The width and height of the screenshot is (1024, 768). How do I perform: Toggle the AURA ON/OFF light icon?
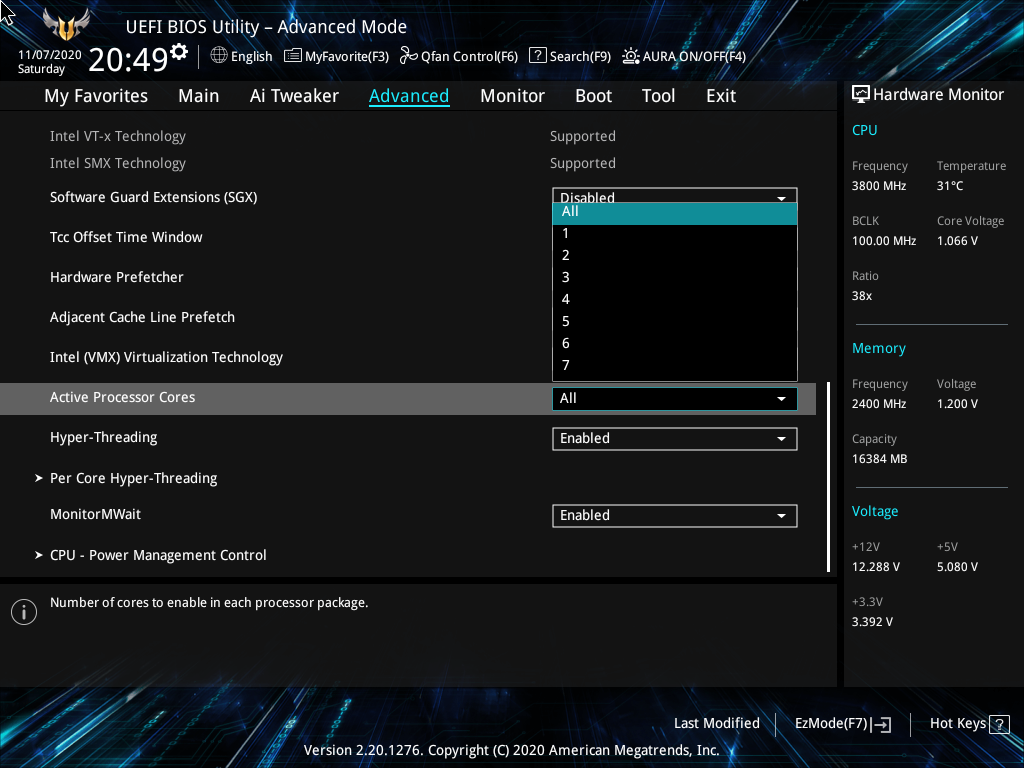[x=630, y=56]
